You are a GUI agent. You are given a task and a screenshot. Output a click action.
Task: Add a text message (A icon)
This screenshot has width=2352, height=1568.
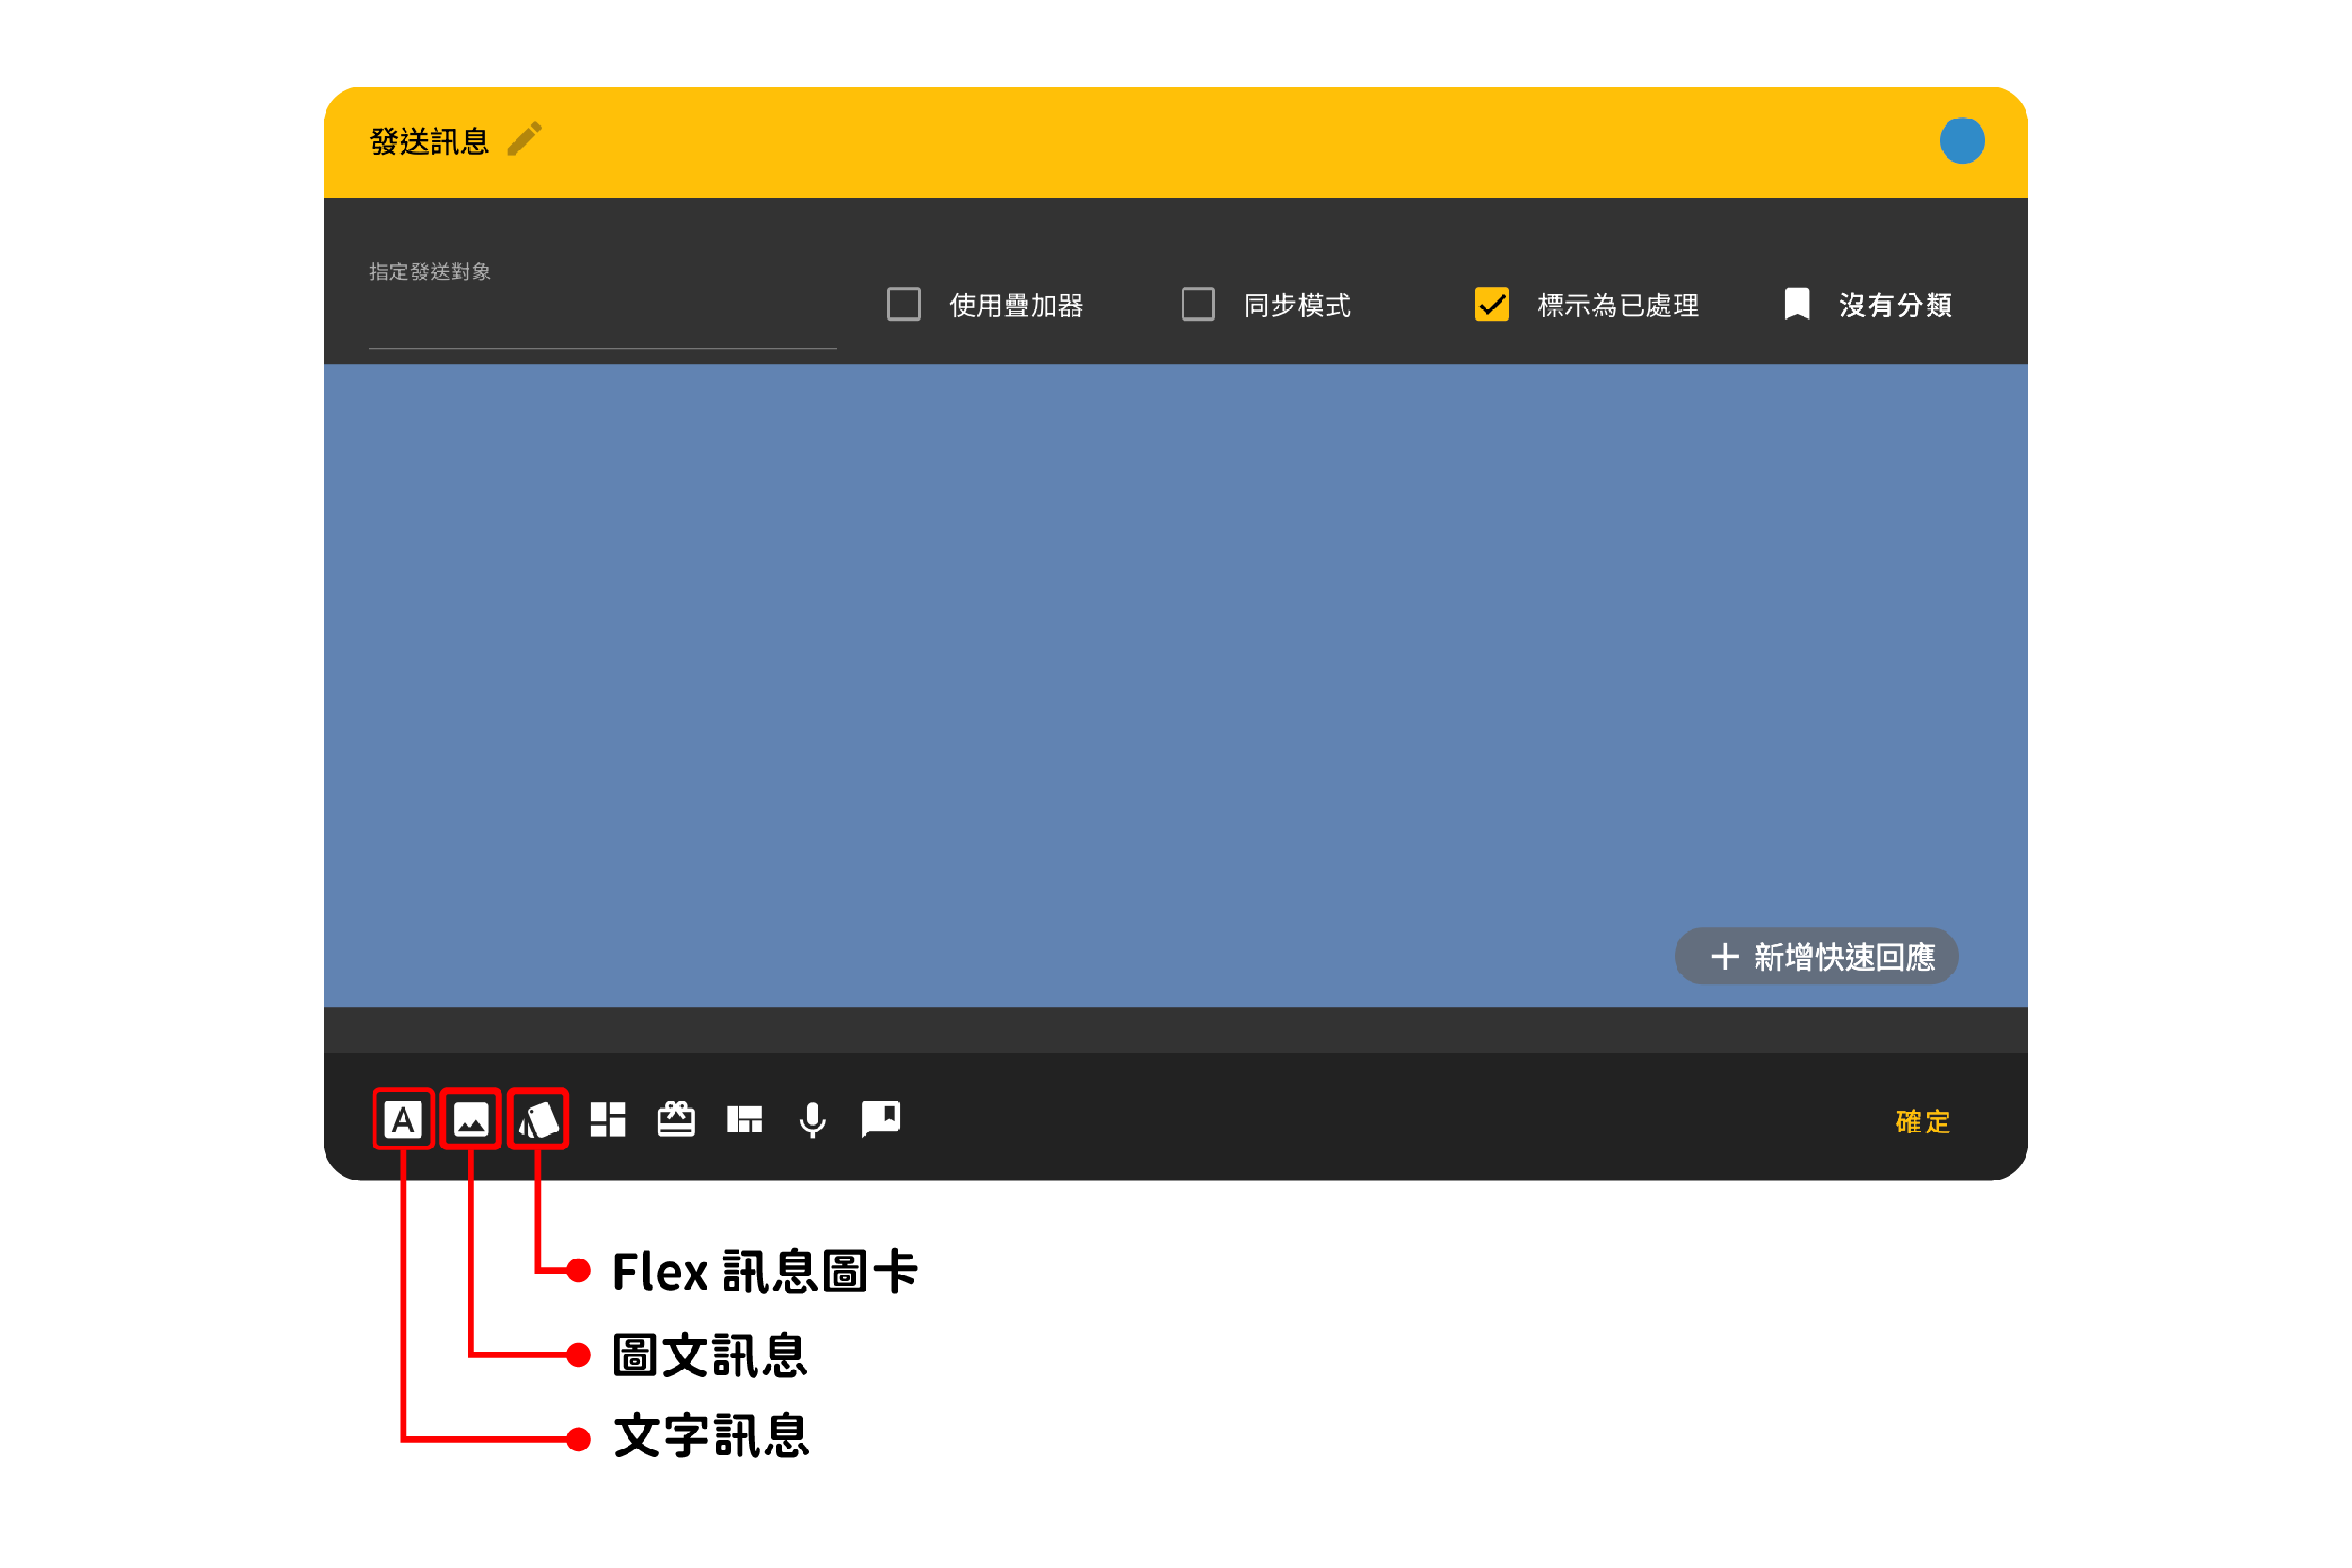point(403,1119)
